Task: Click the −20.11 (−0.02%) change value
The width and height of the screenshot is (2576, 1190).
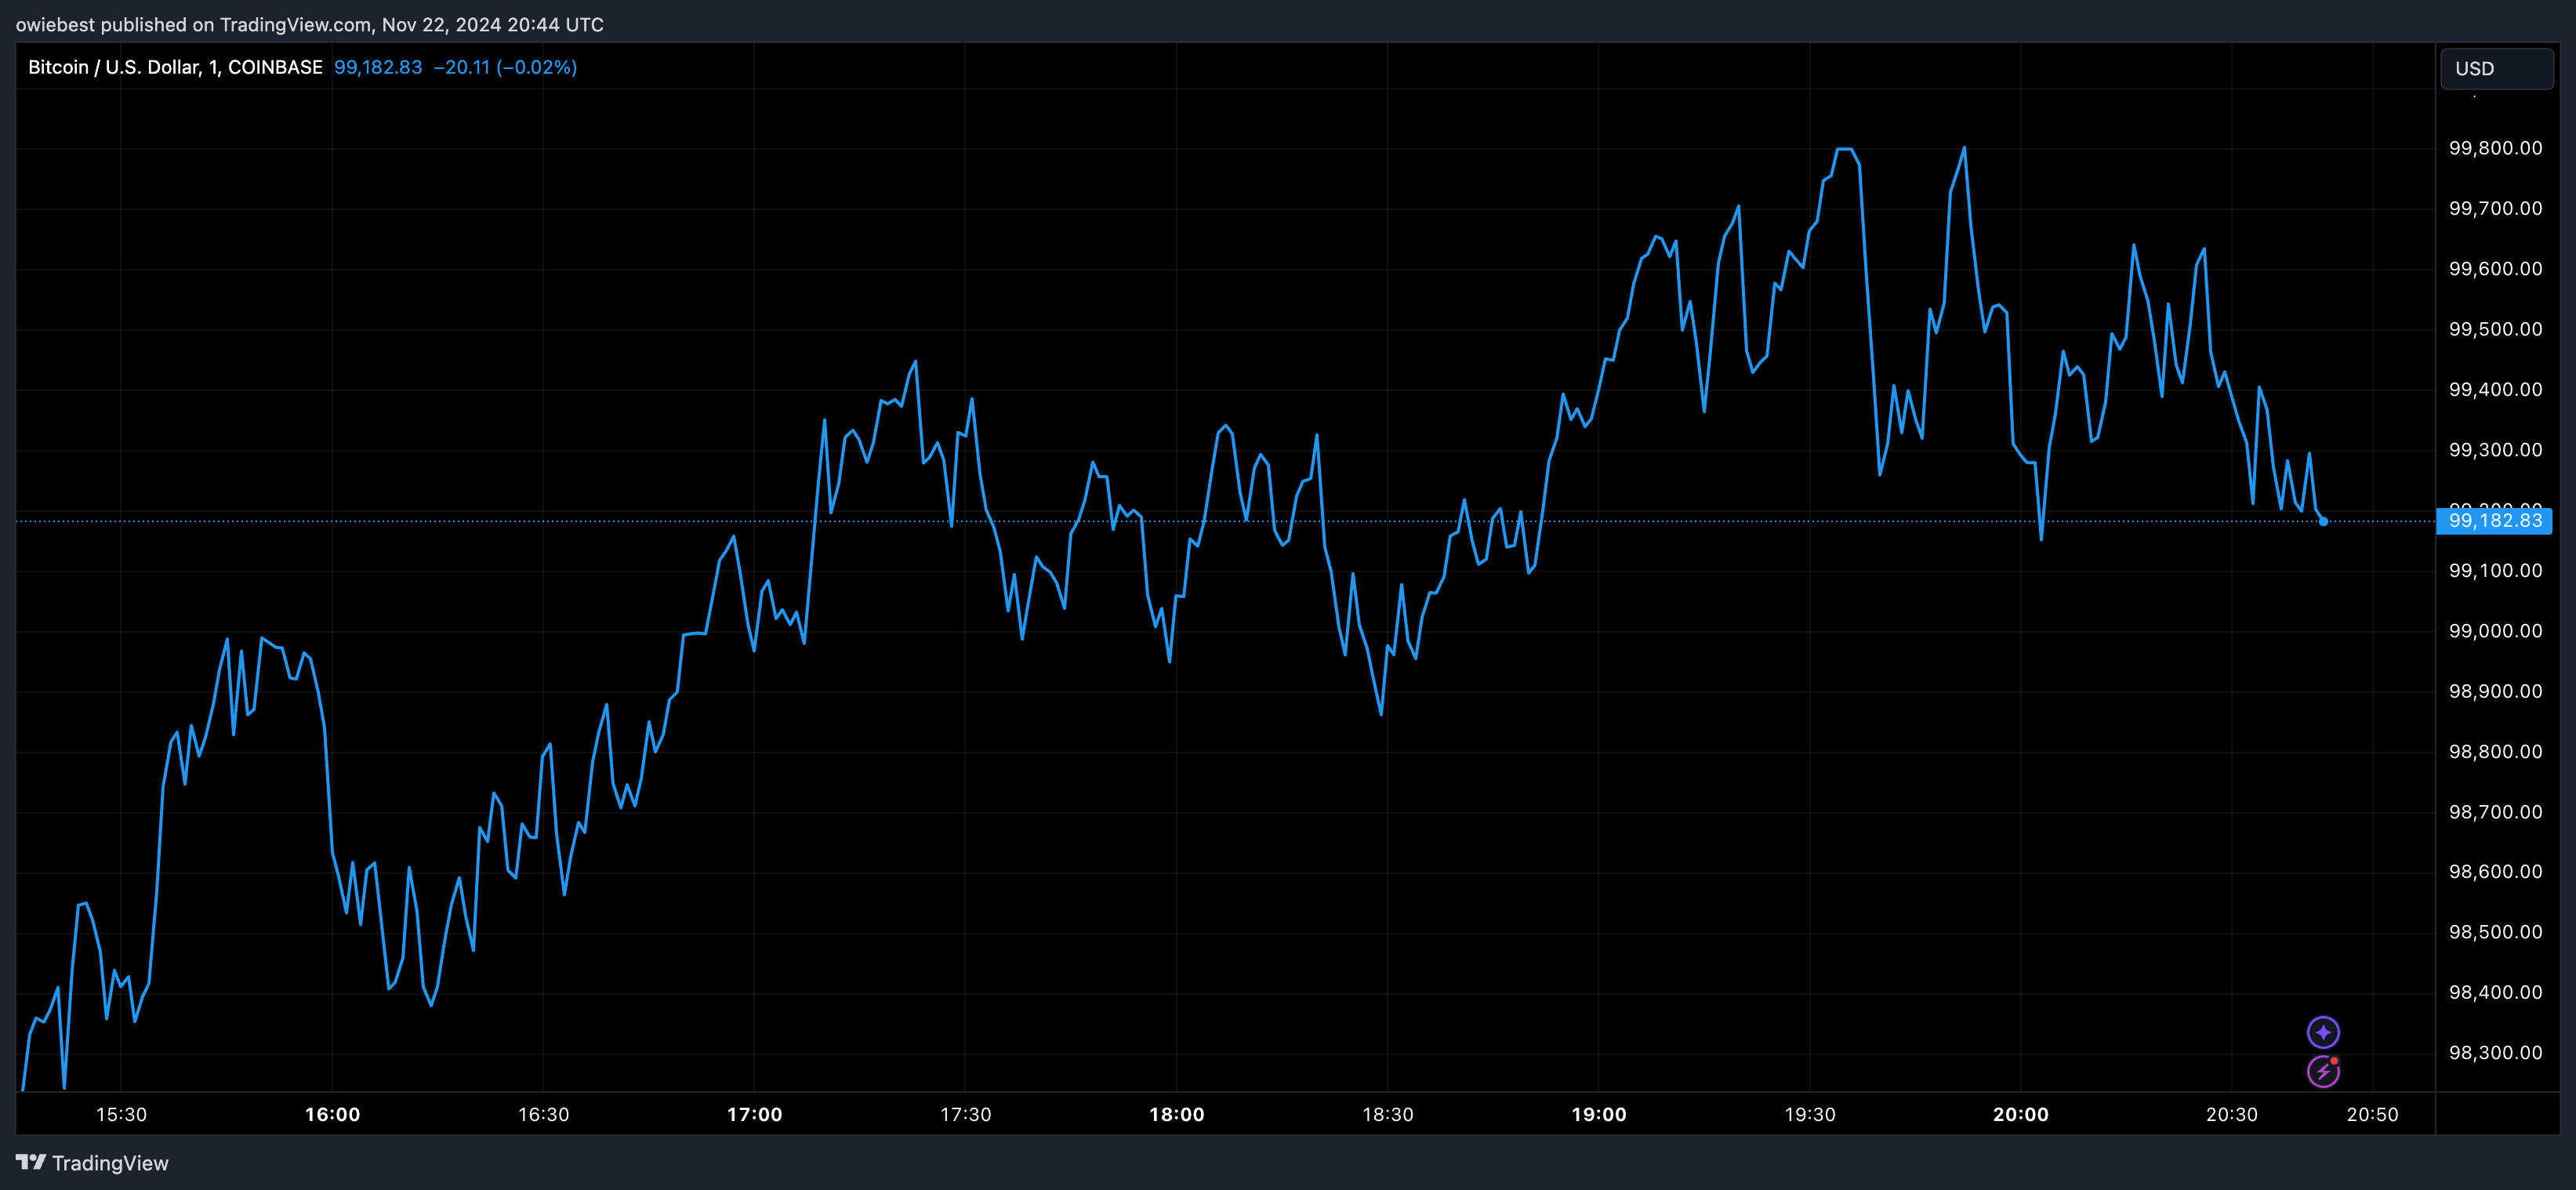Action: point(505,67)
